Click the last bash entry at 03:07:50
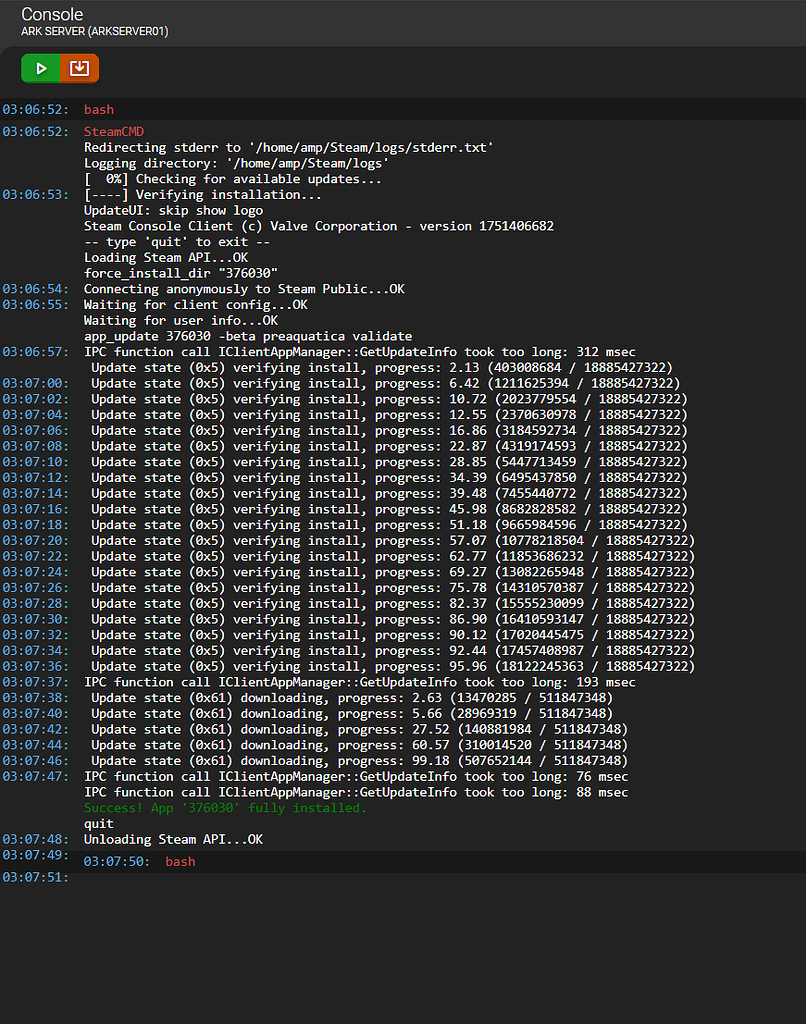Screen dimensions: 806x1024 click(x=180, y=861)
